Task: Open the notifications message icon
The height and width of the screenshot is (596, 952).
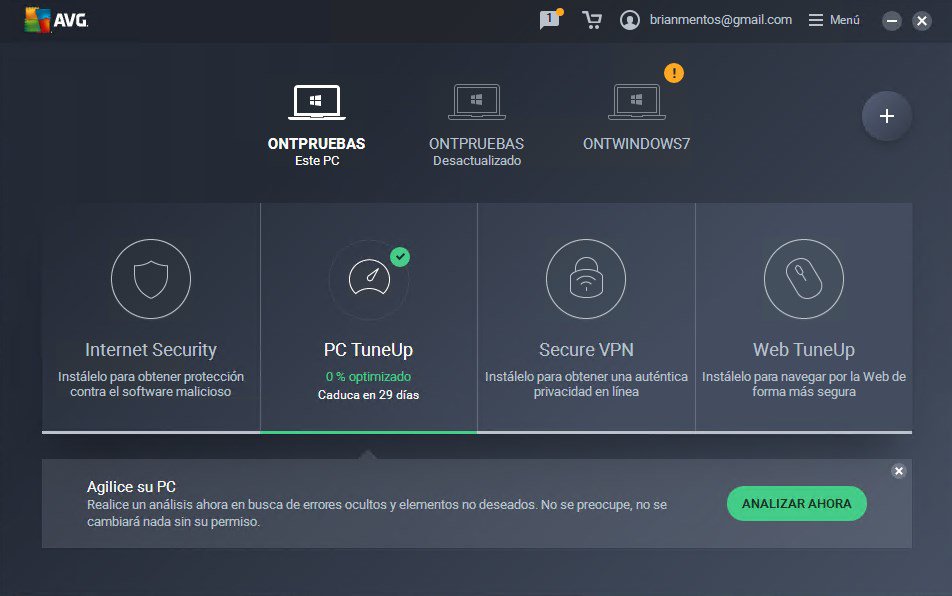Action: point(549,20)
